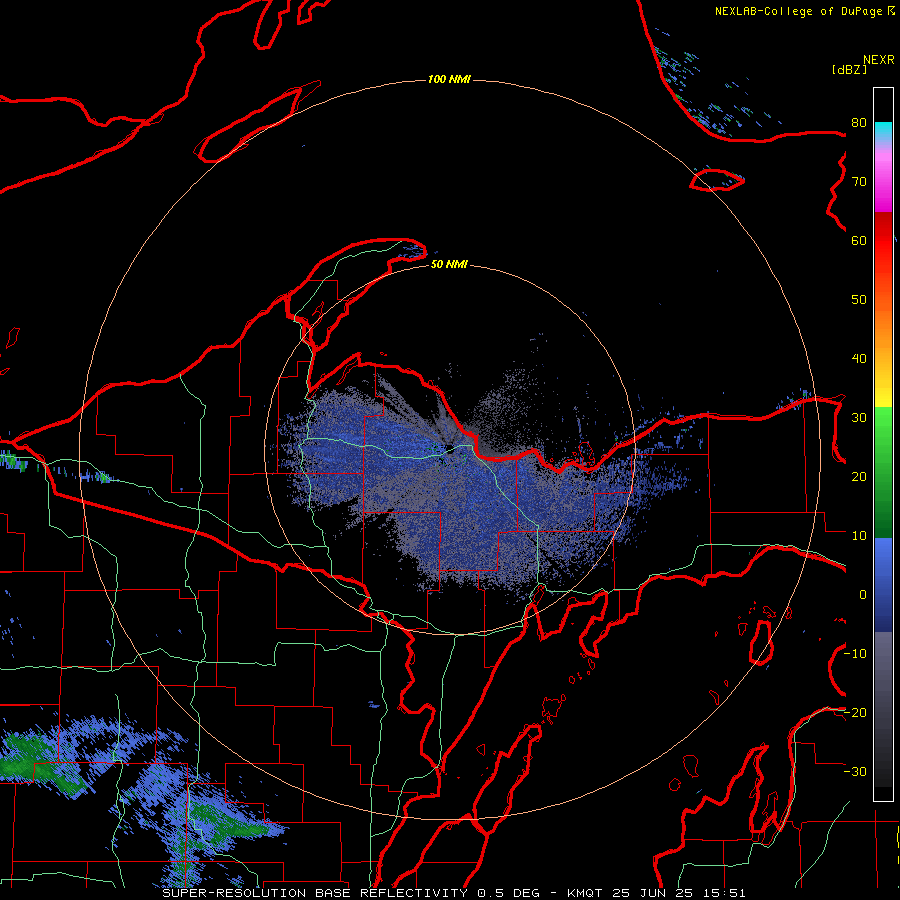Click the 10 dBZ scale label

[x=859, y=536]
